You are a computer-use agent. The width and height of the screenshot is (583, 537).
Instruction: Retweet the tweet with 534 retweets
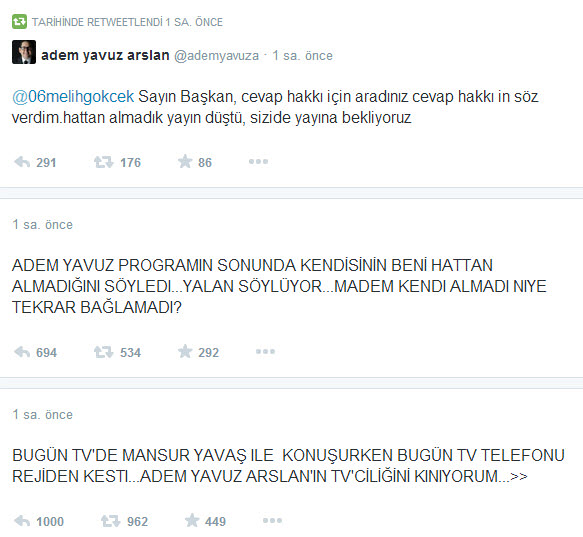tap(103, 352)
